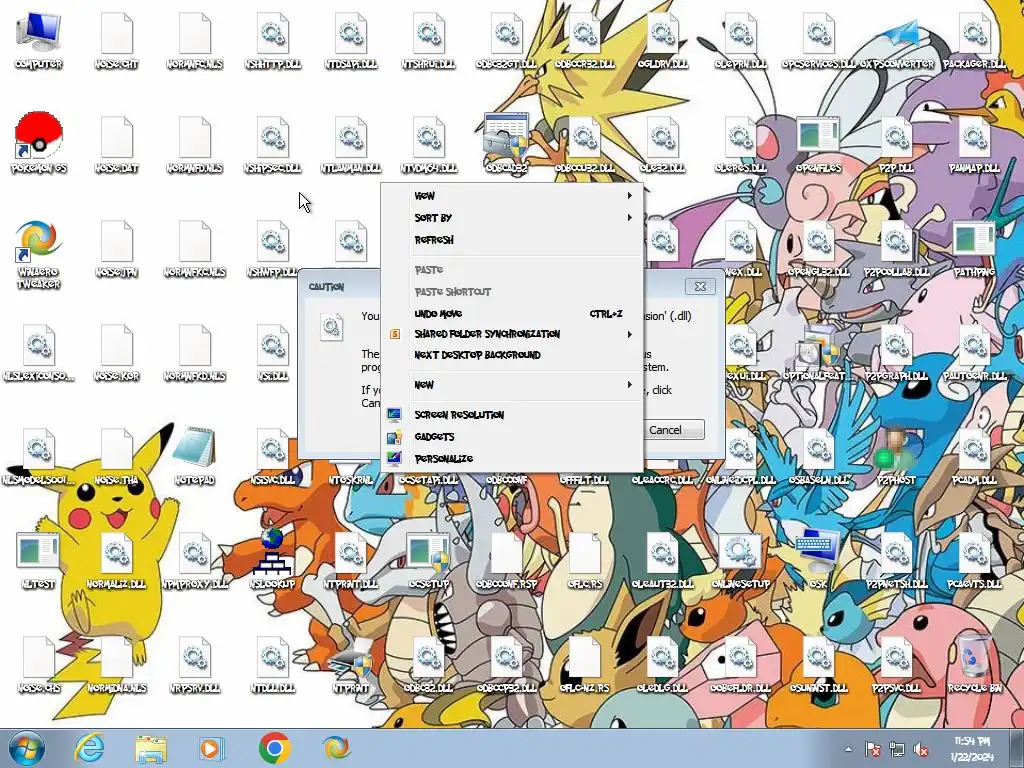
Task: Expand the View submenu
Action: point(511,195)
